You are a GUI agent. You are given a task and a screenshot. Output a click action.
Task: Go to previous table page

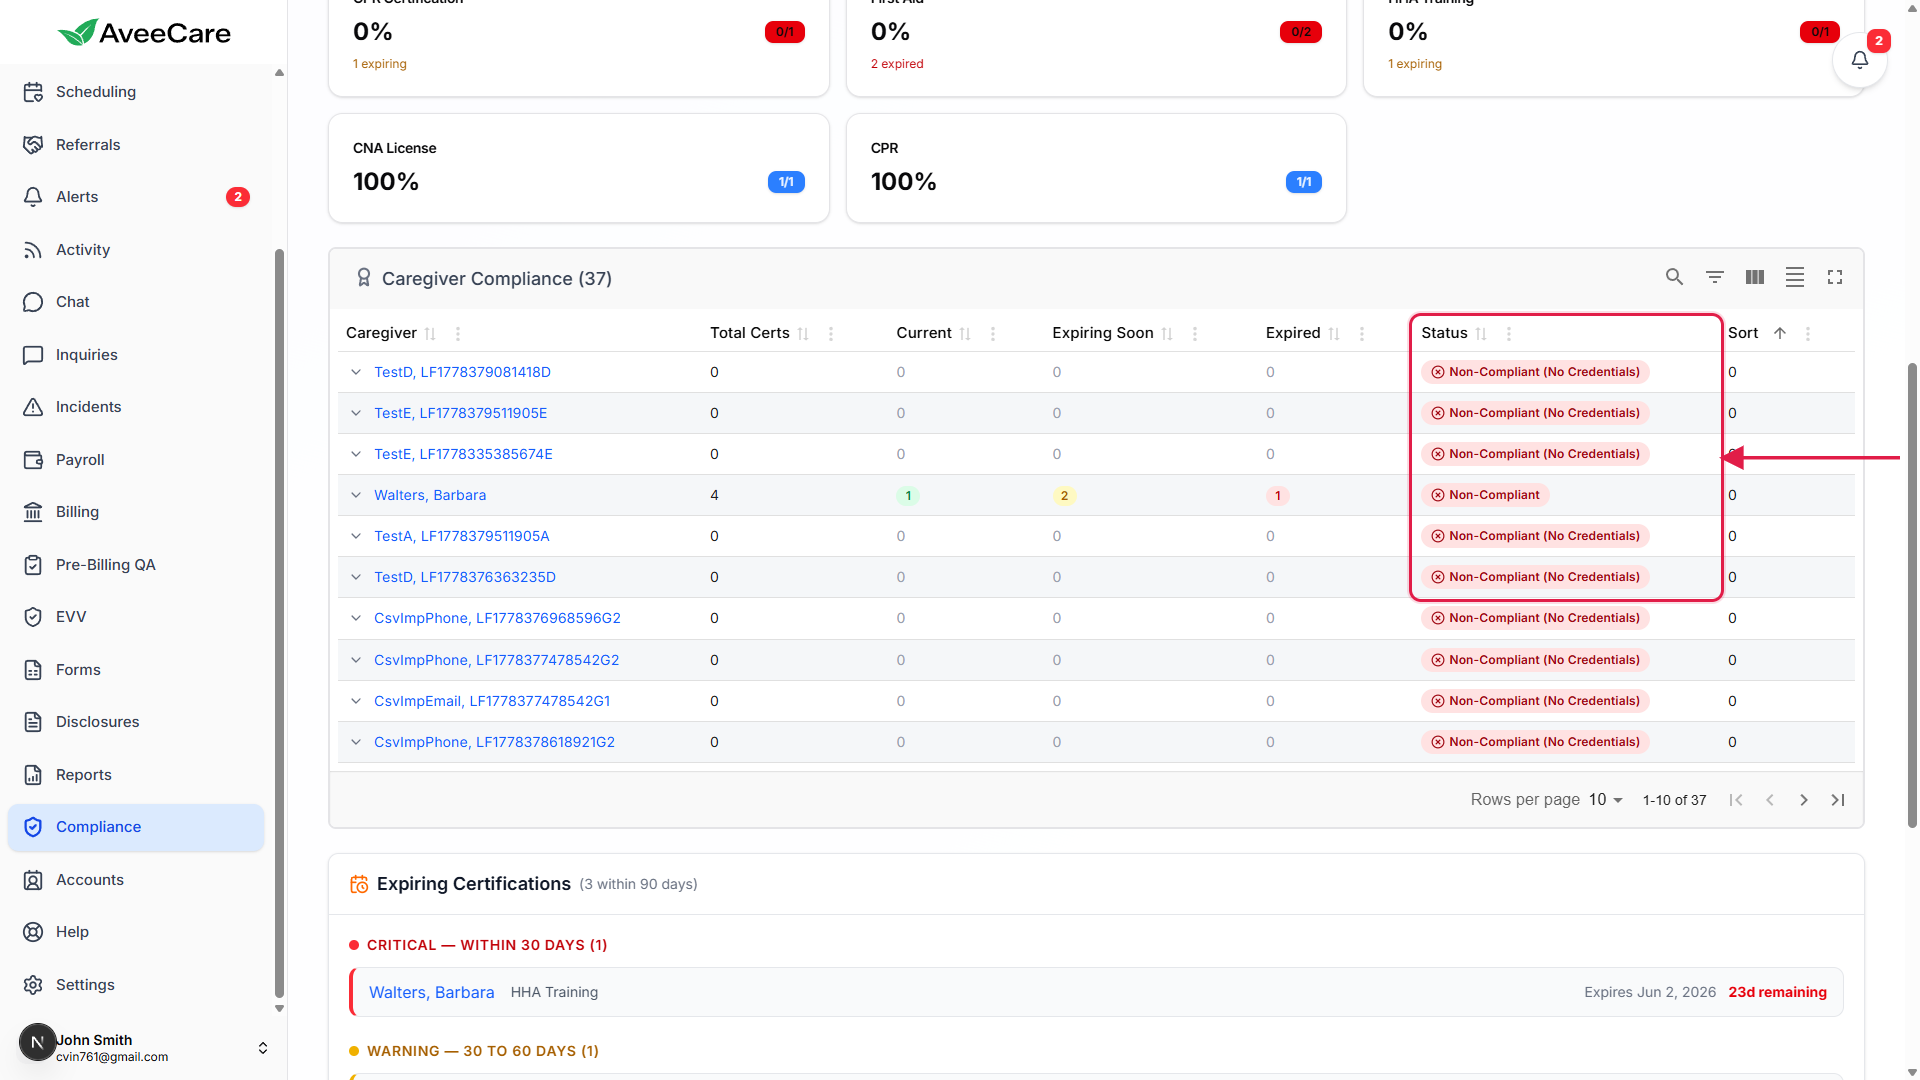[x=1770, y=800]
